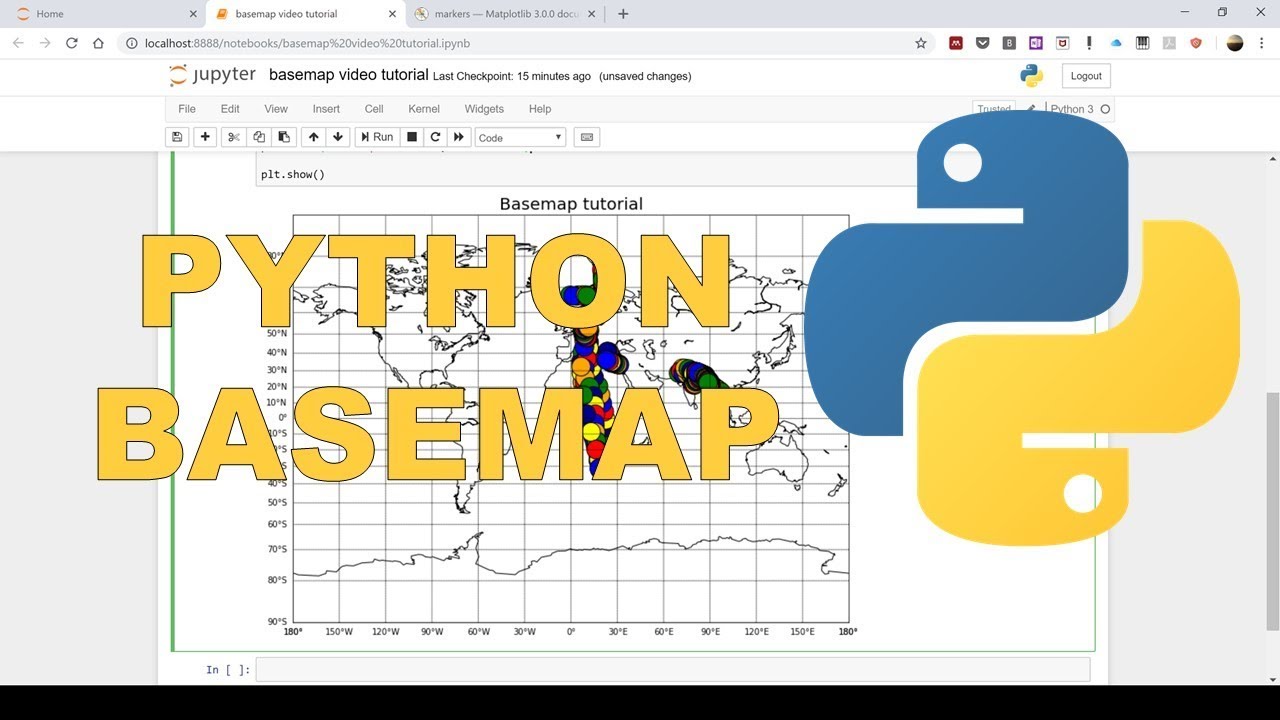Click the small Python logo beside Logout

[1032, 76]
